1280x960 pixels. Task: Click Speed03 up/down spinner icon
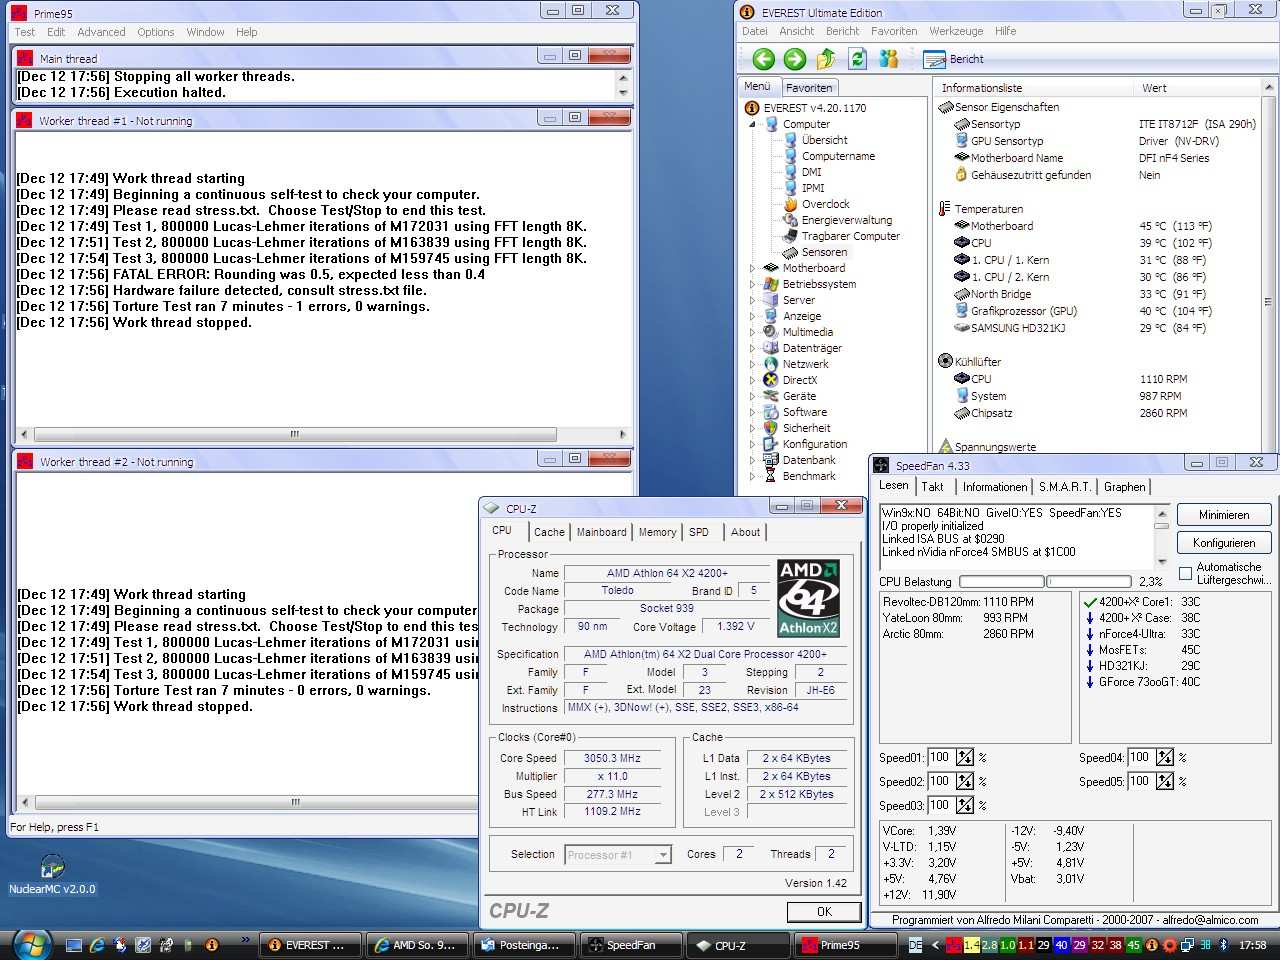tap(965, 805)
